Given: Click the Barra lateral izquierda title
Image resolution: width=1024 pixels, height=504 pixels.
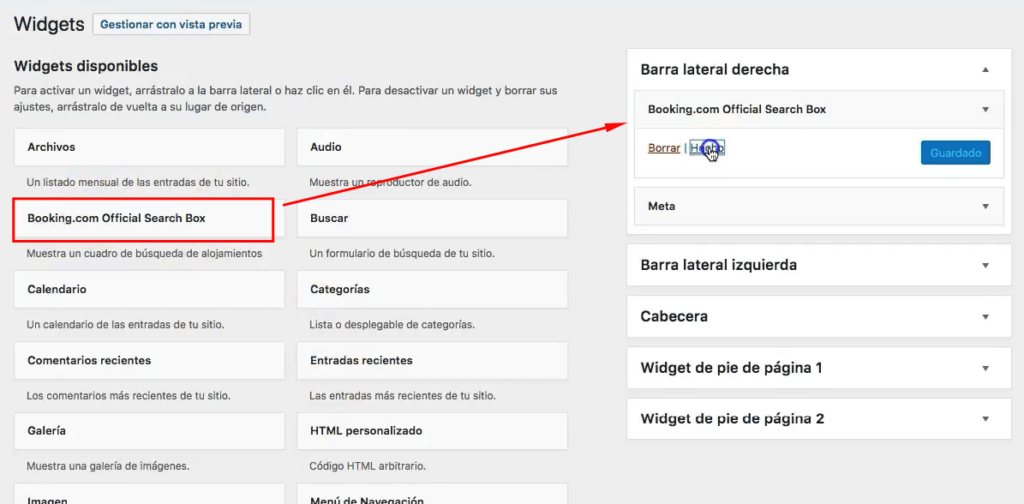Looking at the screenshot, I should click(x=718, y=265).
